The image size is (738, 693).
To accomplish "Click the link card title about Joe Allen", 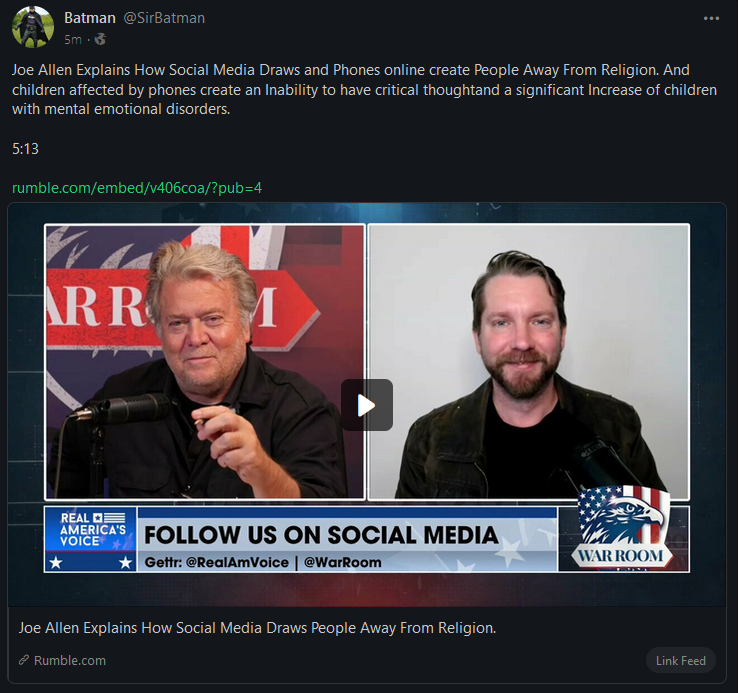I will pyautogui.click(x=257, y=628).
